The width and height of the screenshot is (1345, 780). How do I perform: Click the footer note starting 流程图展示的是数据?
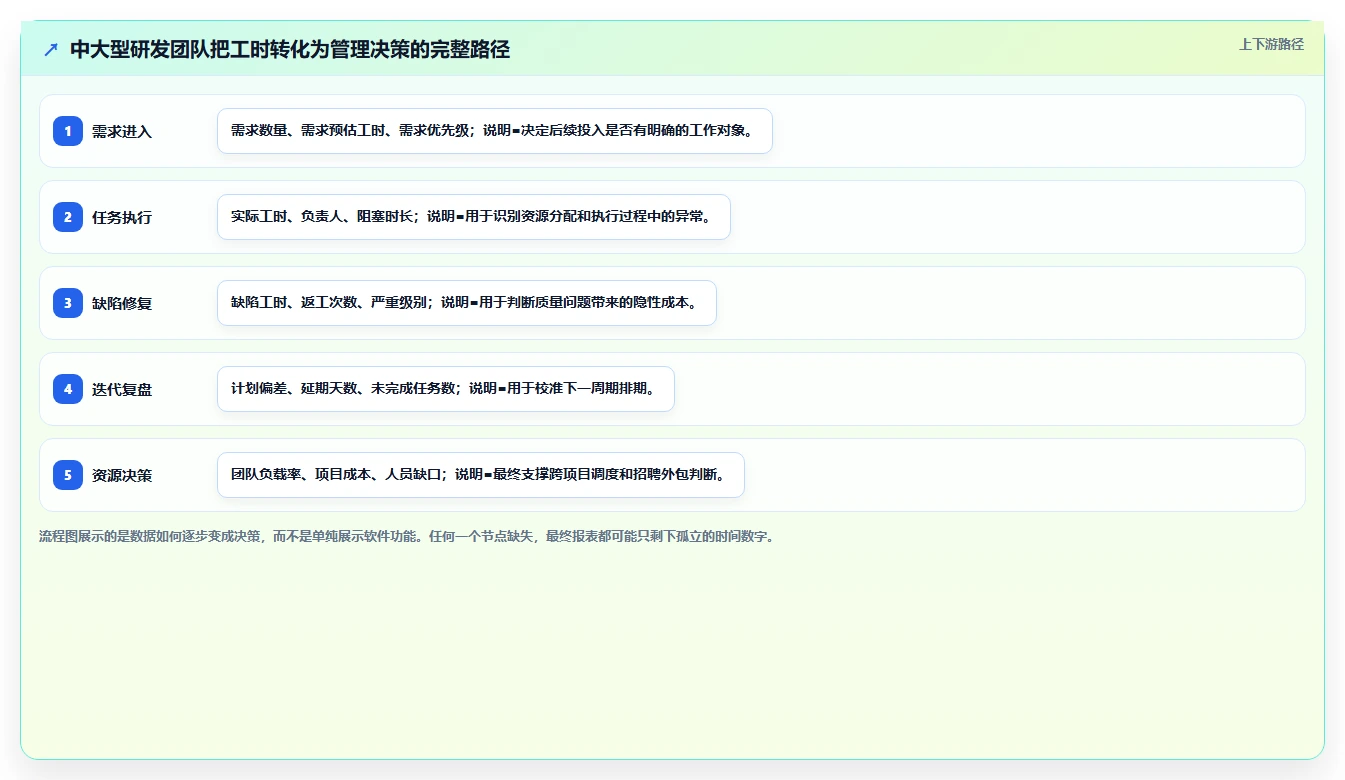(x=407, y=536)
